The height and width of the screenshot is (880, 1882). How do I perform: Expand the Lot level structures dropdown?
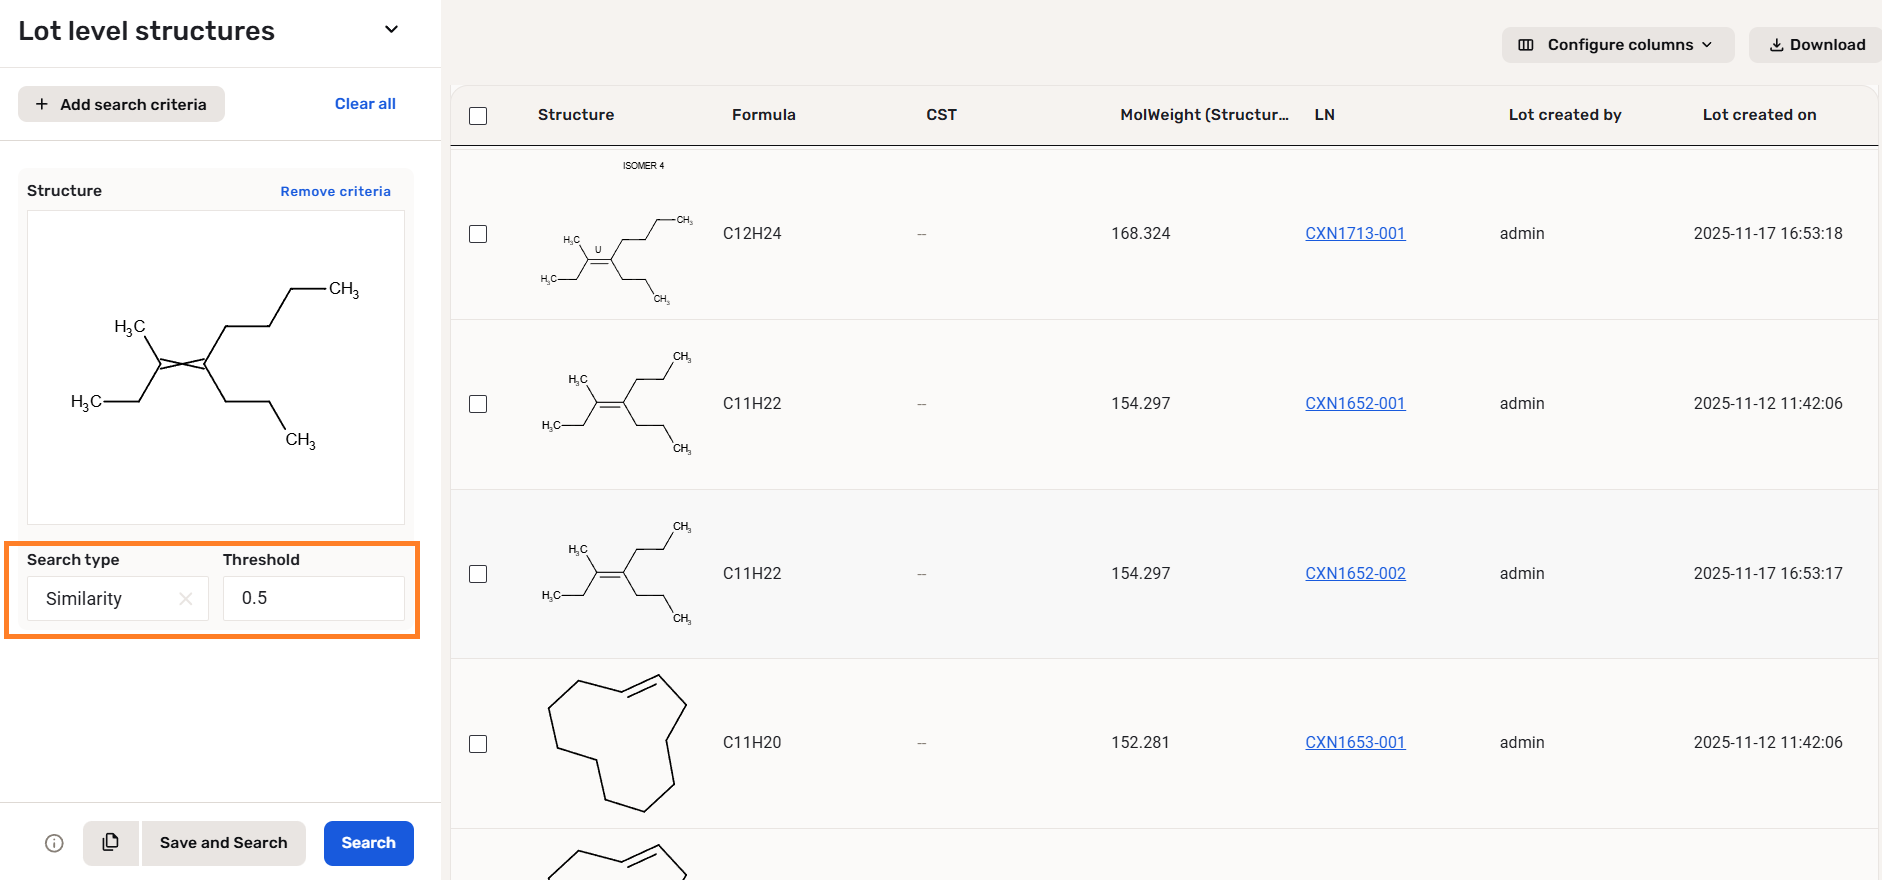coord(391,30)
